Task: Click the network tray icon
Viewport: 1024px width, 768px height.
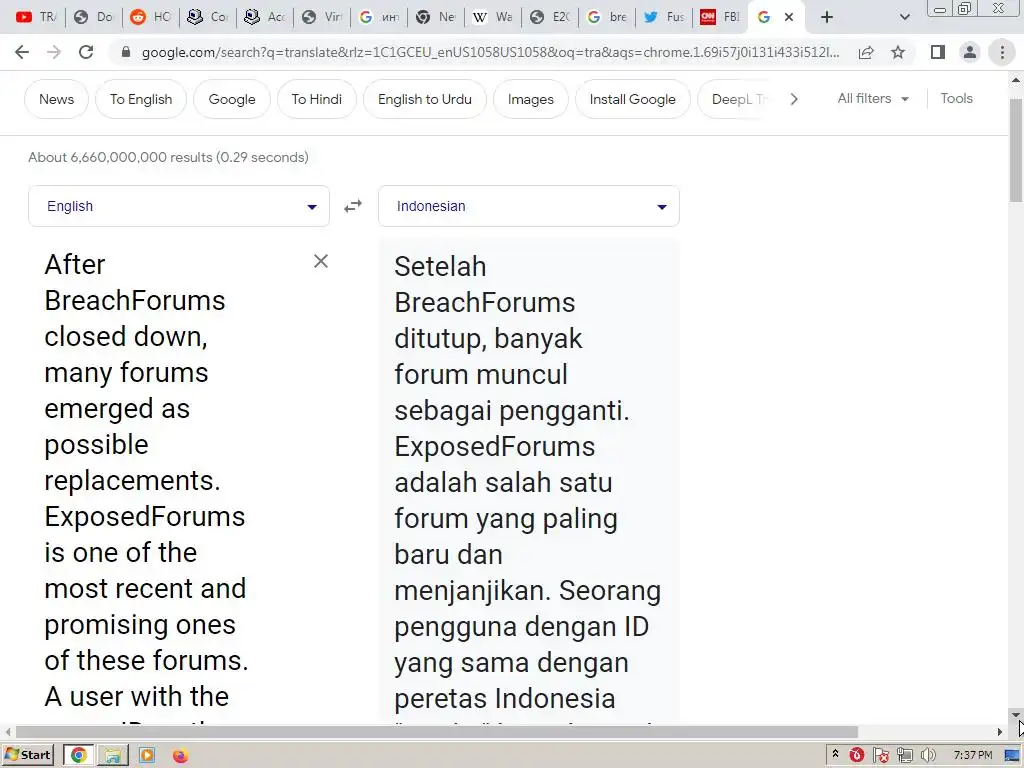Action: (x=904, y=756)
